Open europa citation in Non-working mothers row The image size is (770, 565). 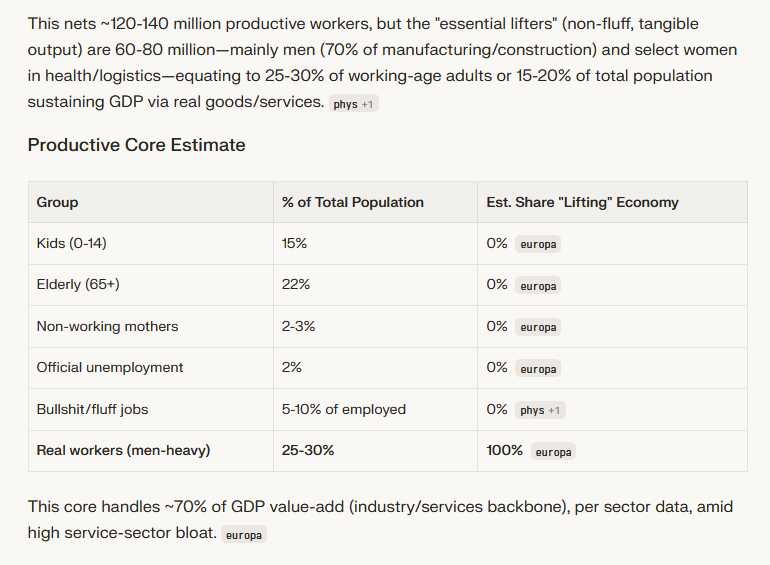pos(538,327)
